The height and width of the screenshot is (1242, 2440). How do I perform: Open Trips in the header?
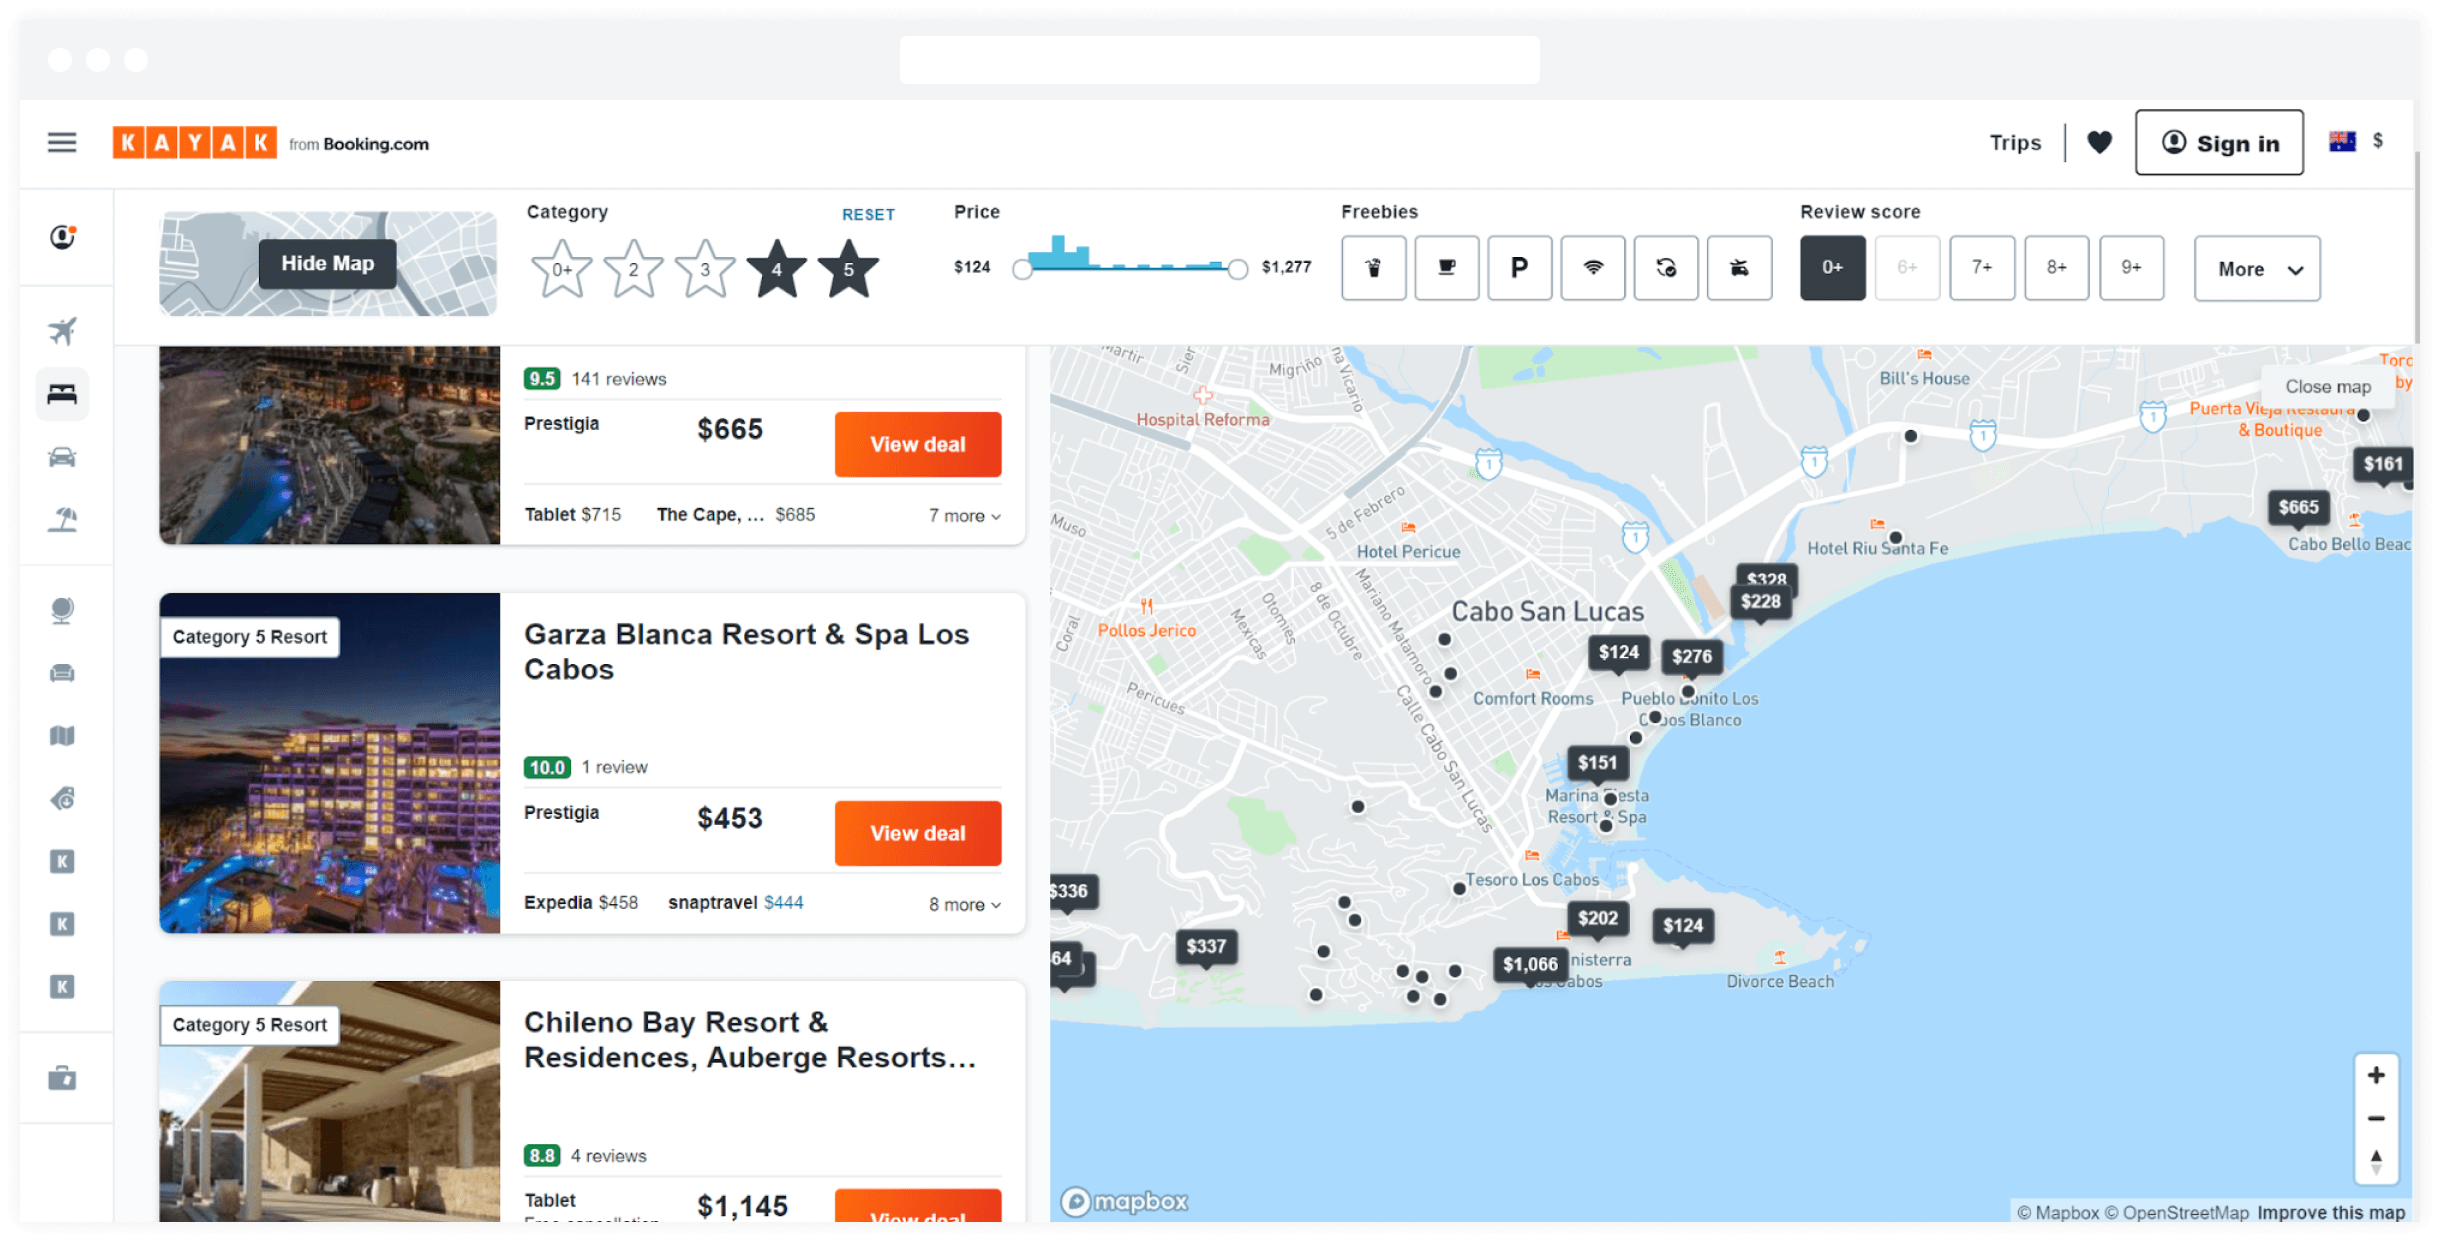pyautogui.click(x=2015, y=143)
